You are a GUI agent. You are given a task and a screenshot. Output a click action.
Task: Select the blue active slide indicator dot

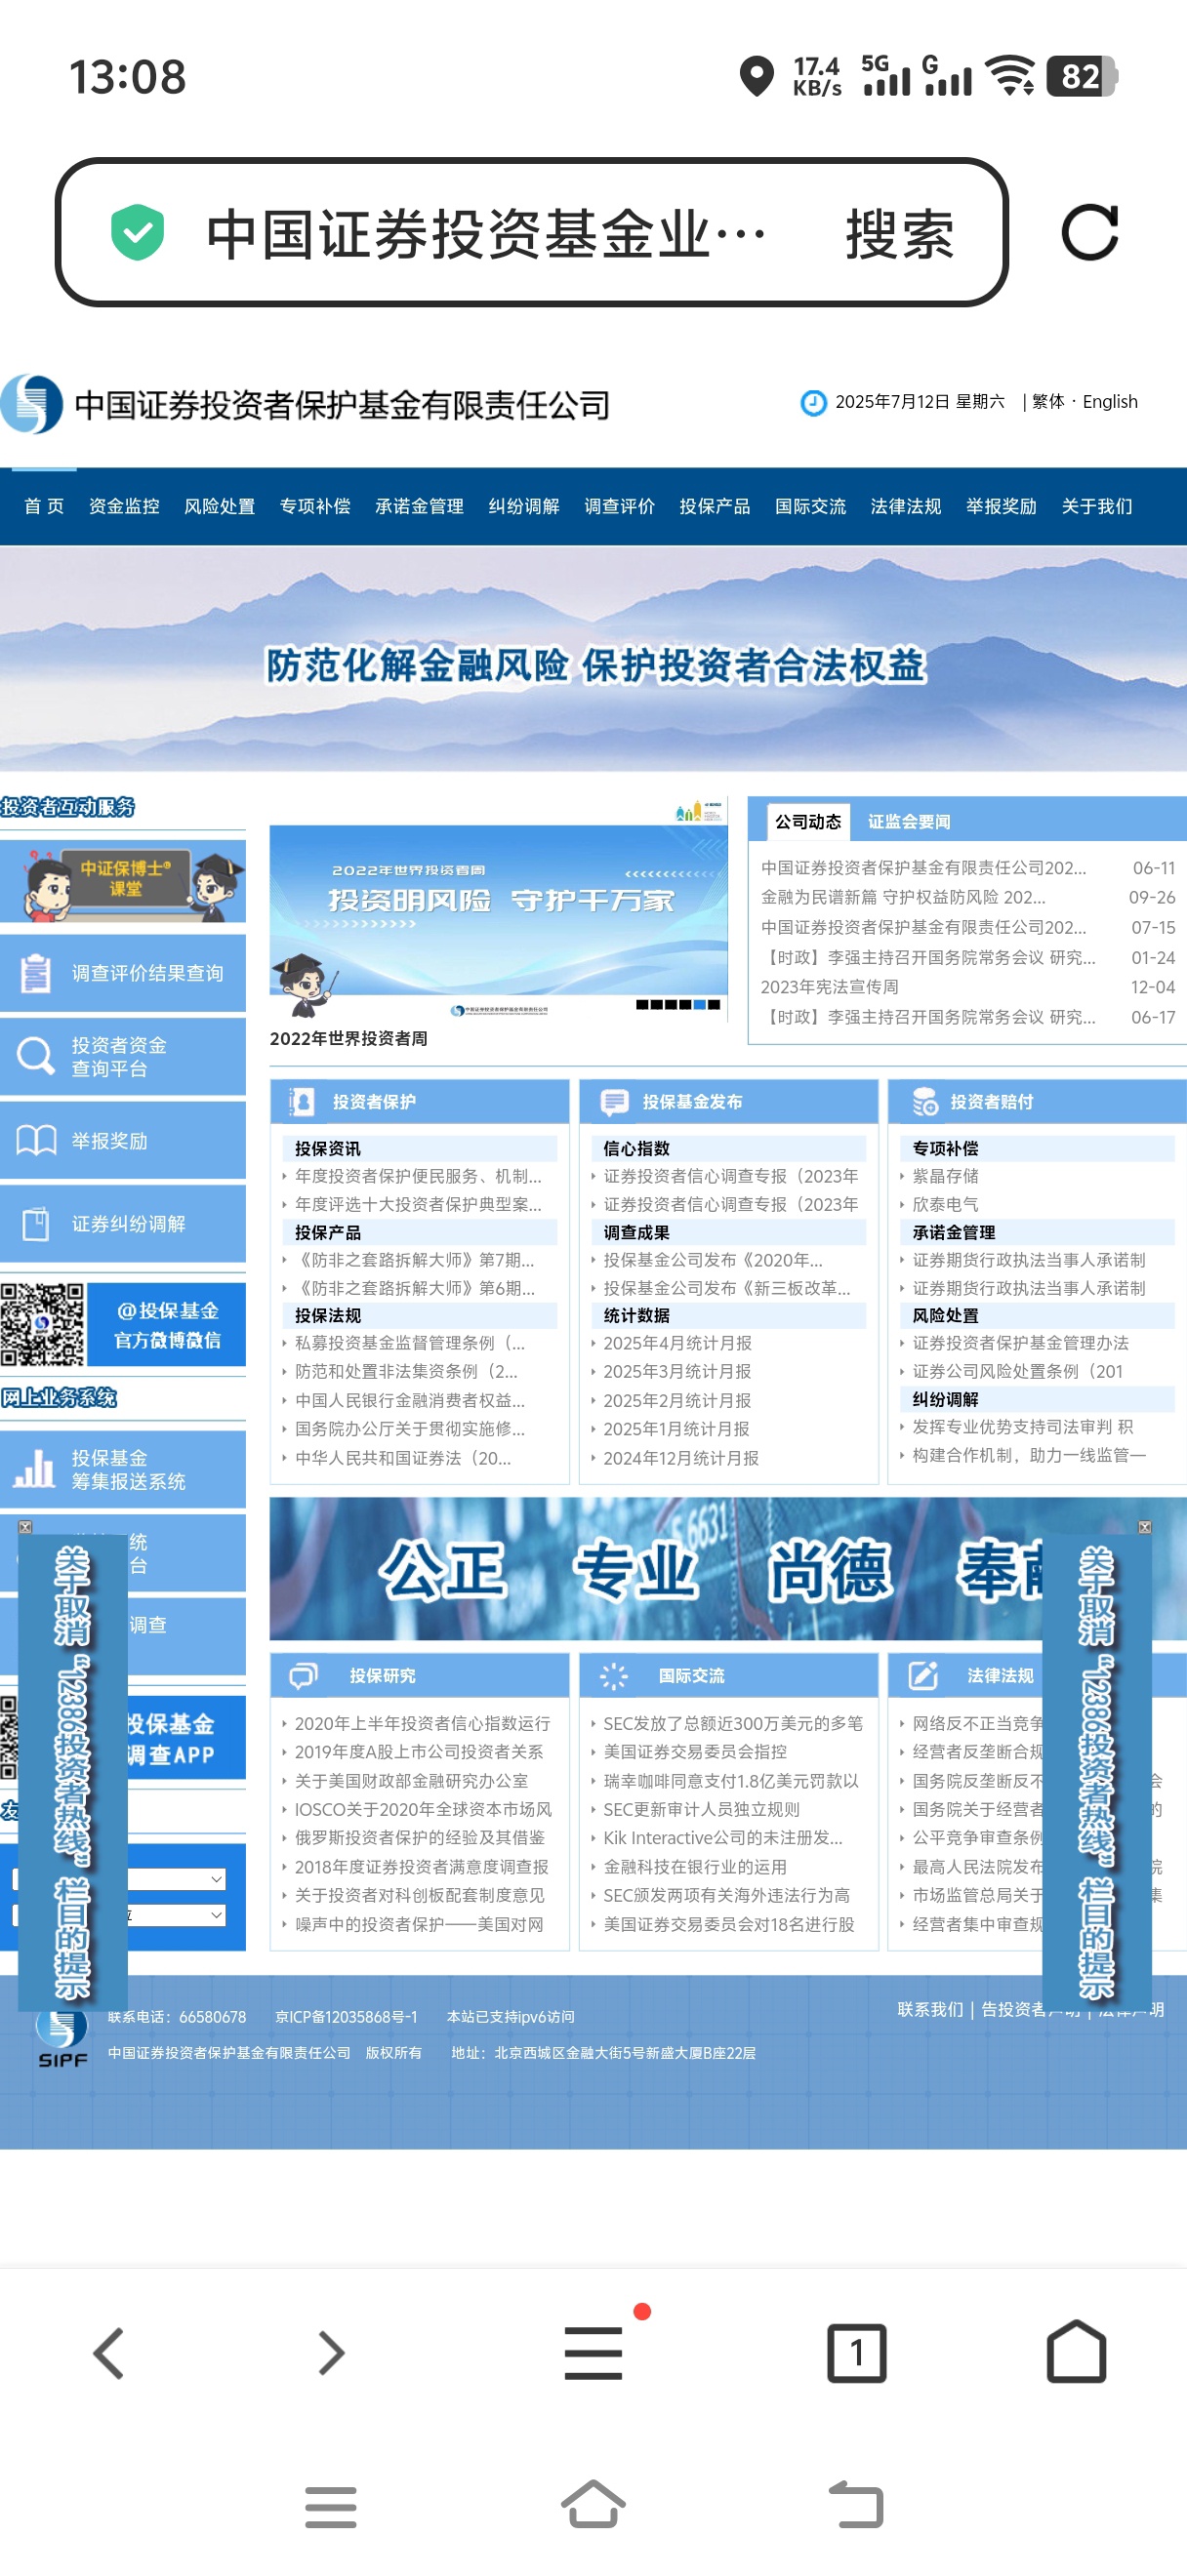pyautogui.click(x=700, y=1005)
